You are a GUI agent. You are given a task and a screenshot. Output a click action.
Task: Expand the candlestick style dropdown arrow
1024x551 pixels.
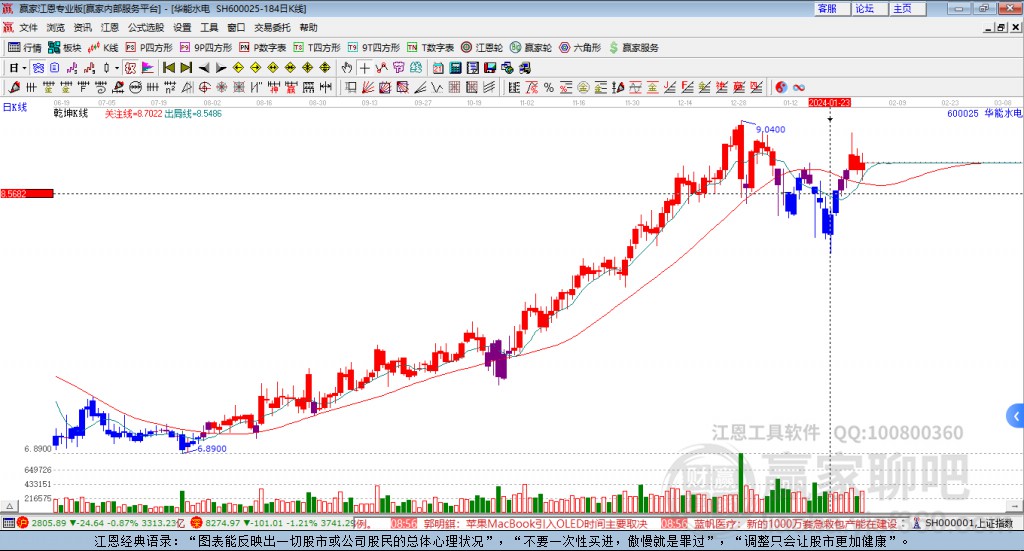(x=117, y=68)
